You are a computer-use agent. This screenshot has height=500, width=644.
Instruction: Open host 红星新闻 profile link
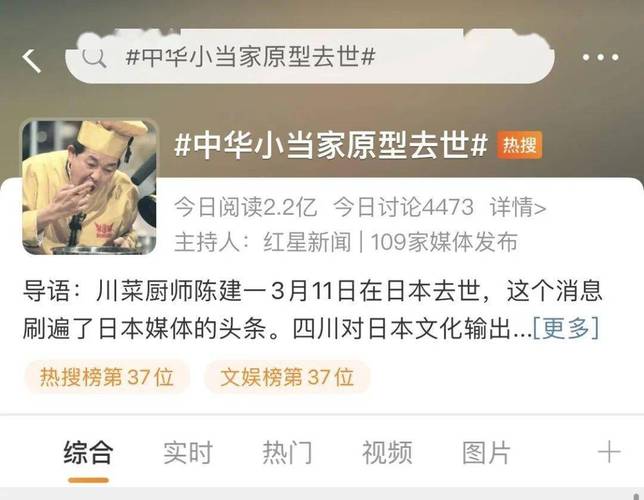point(307,242)
